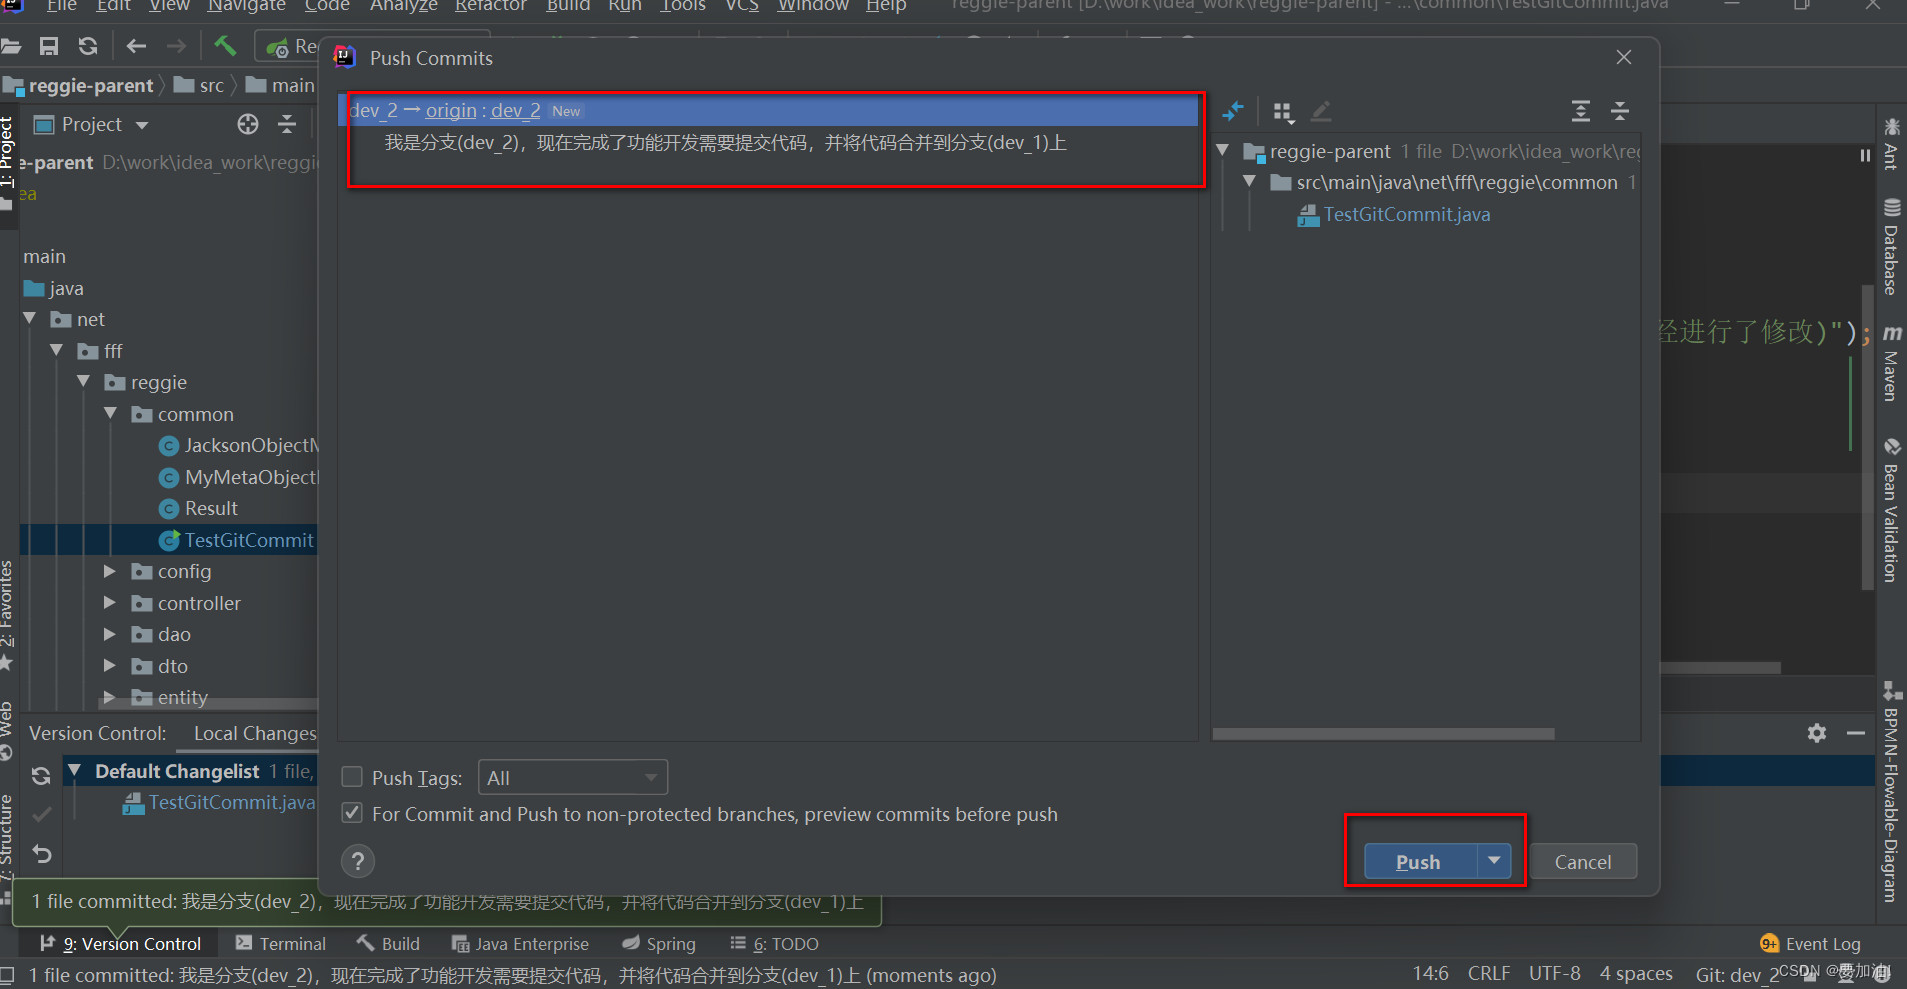Open the Push Commits help button
The image size is (1907, 989).
tap(358, 861)
